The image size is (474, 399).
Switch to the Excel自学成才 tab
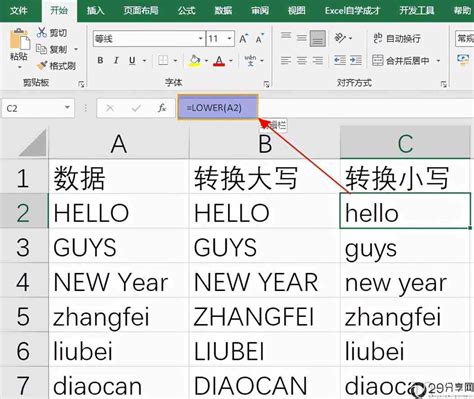tap(352, 11)
